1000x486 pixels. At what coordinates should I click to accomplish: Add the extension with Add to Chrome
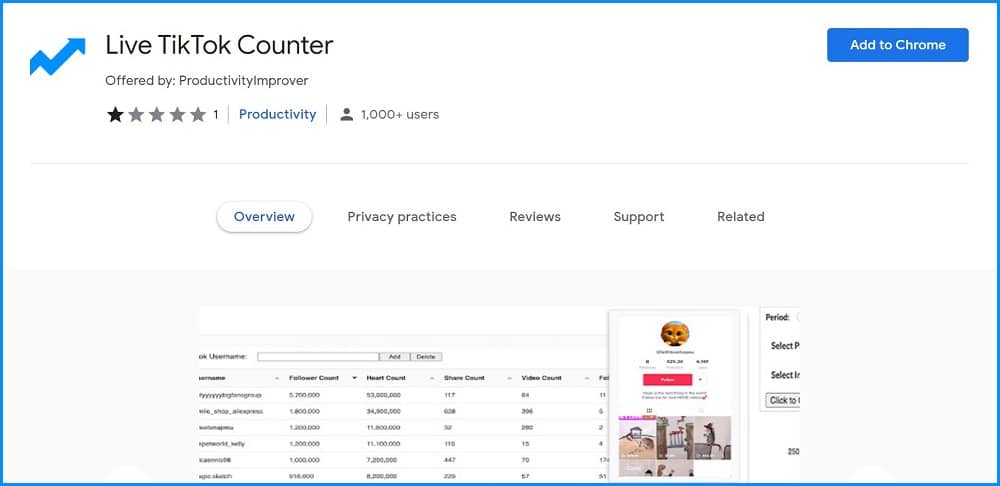[897, 45]
